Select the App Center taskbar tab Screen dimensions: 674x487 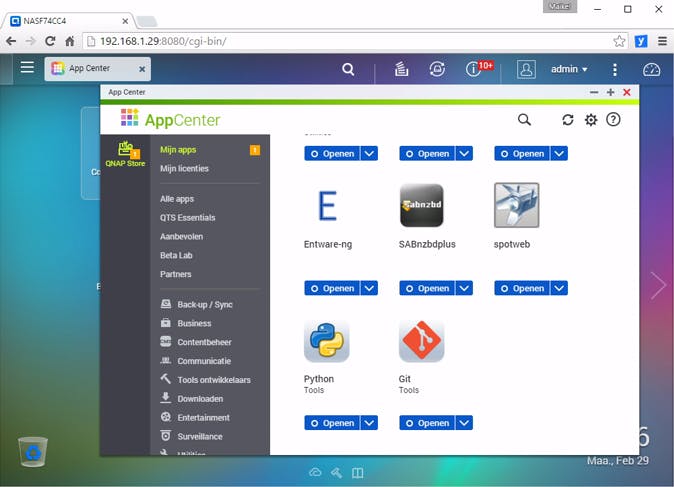click(98, 69)
